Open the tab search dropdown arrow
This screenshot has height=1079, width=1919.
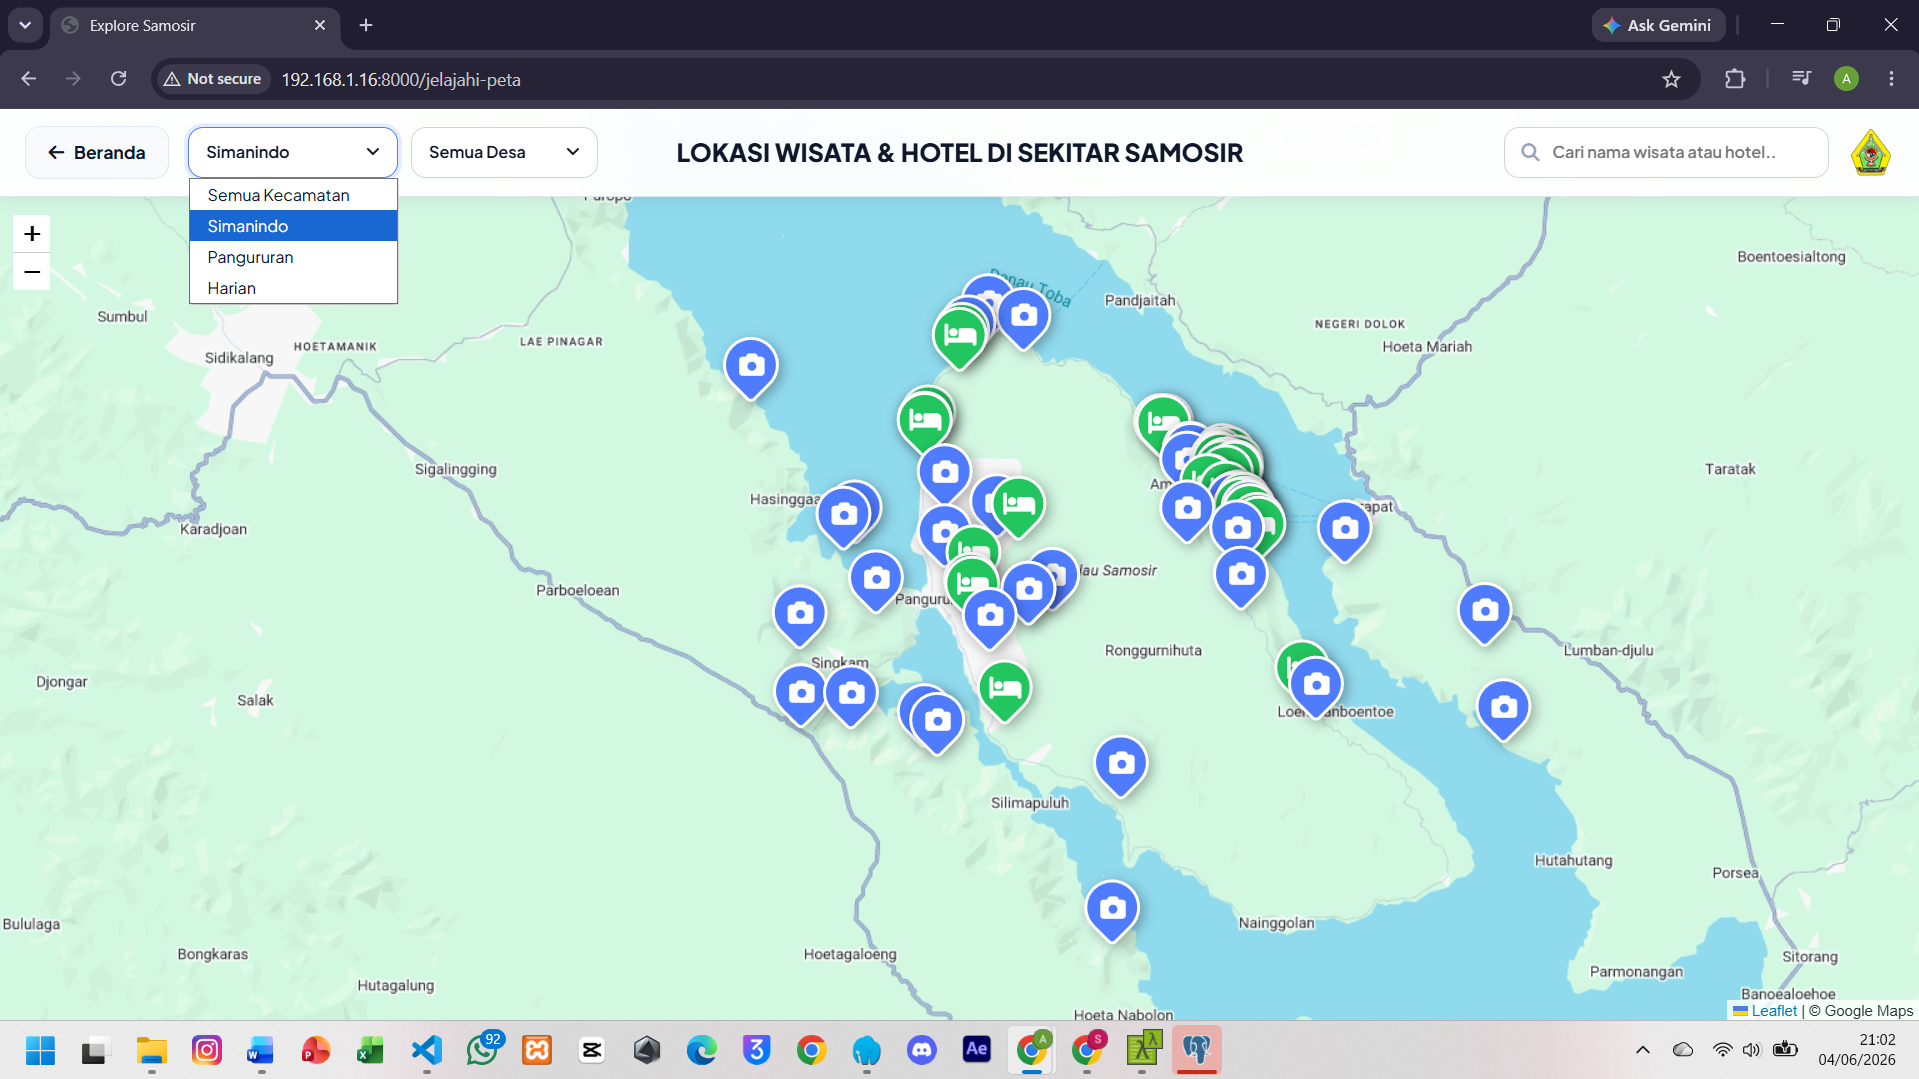(x=25, y=25)
